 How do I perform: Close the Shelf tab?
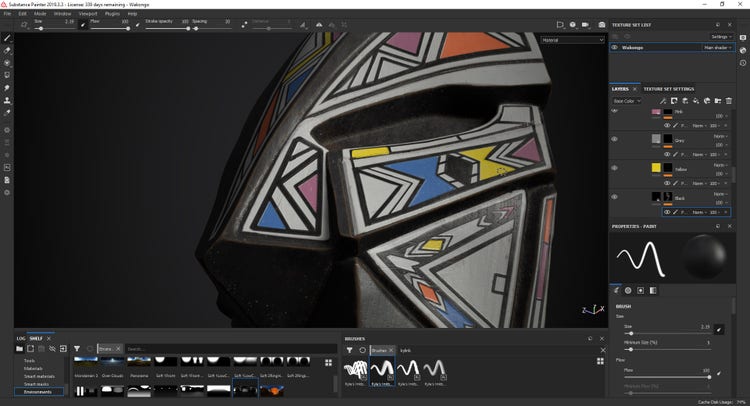tap(49, 338)
